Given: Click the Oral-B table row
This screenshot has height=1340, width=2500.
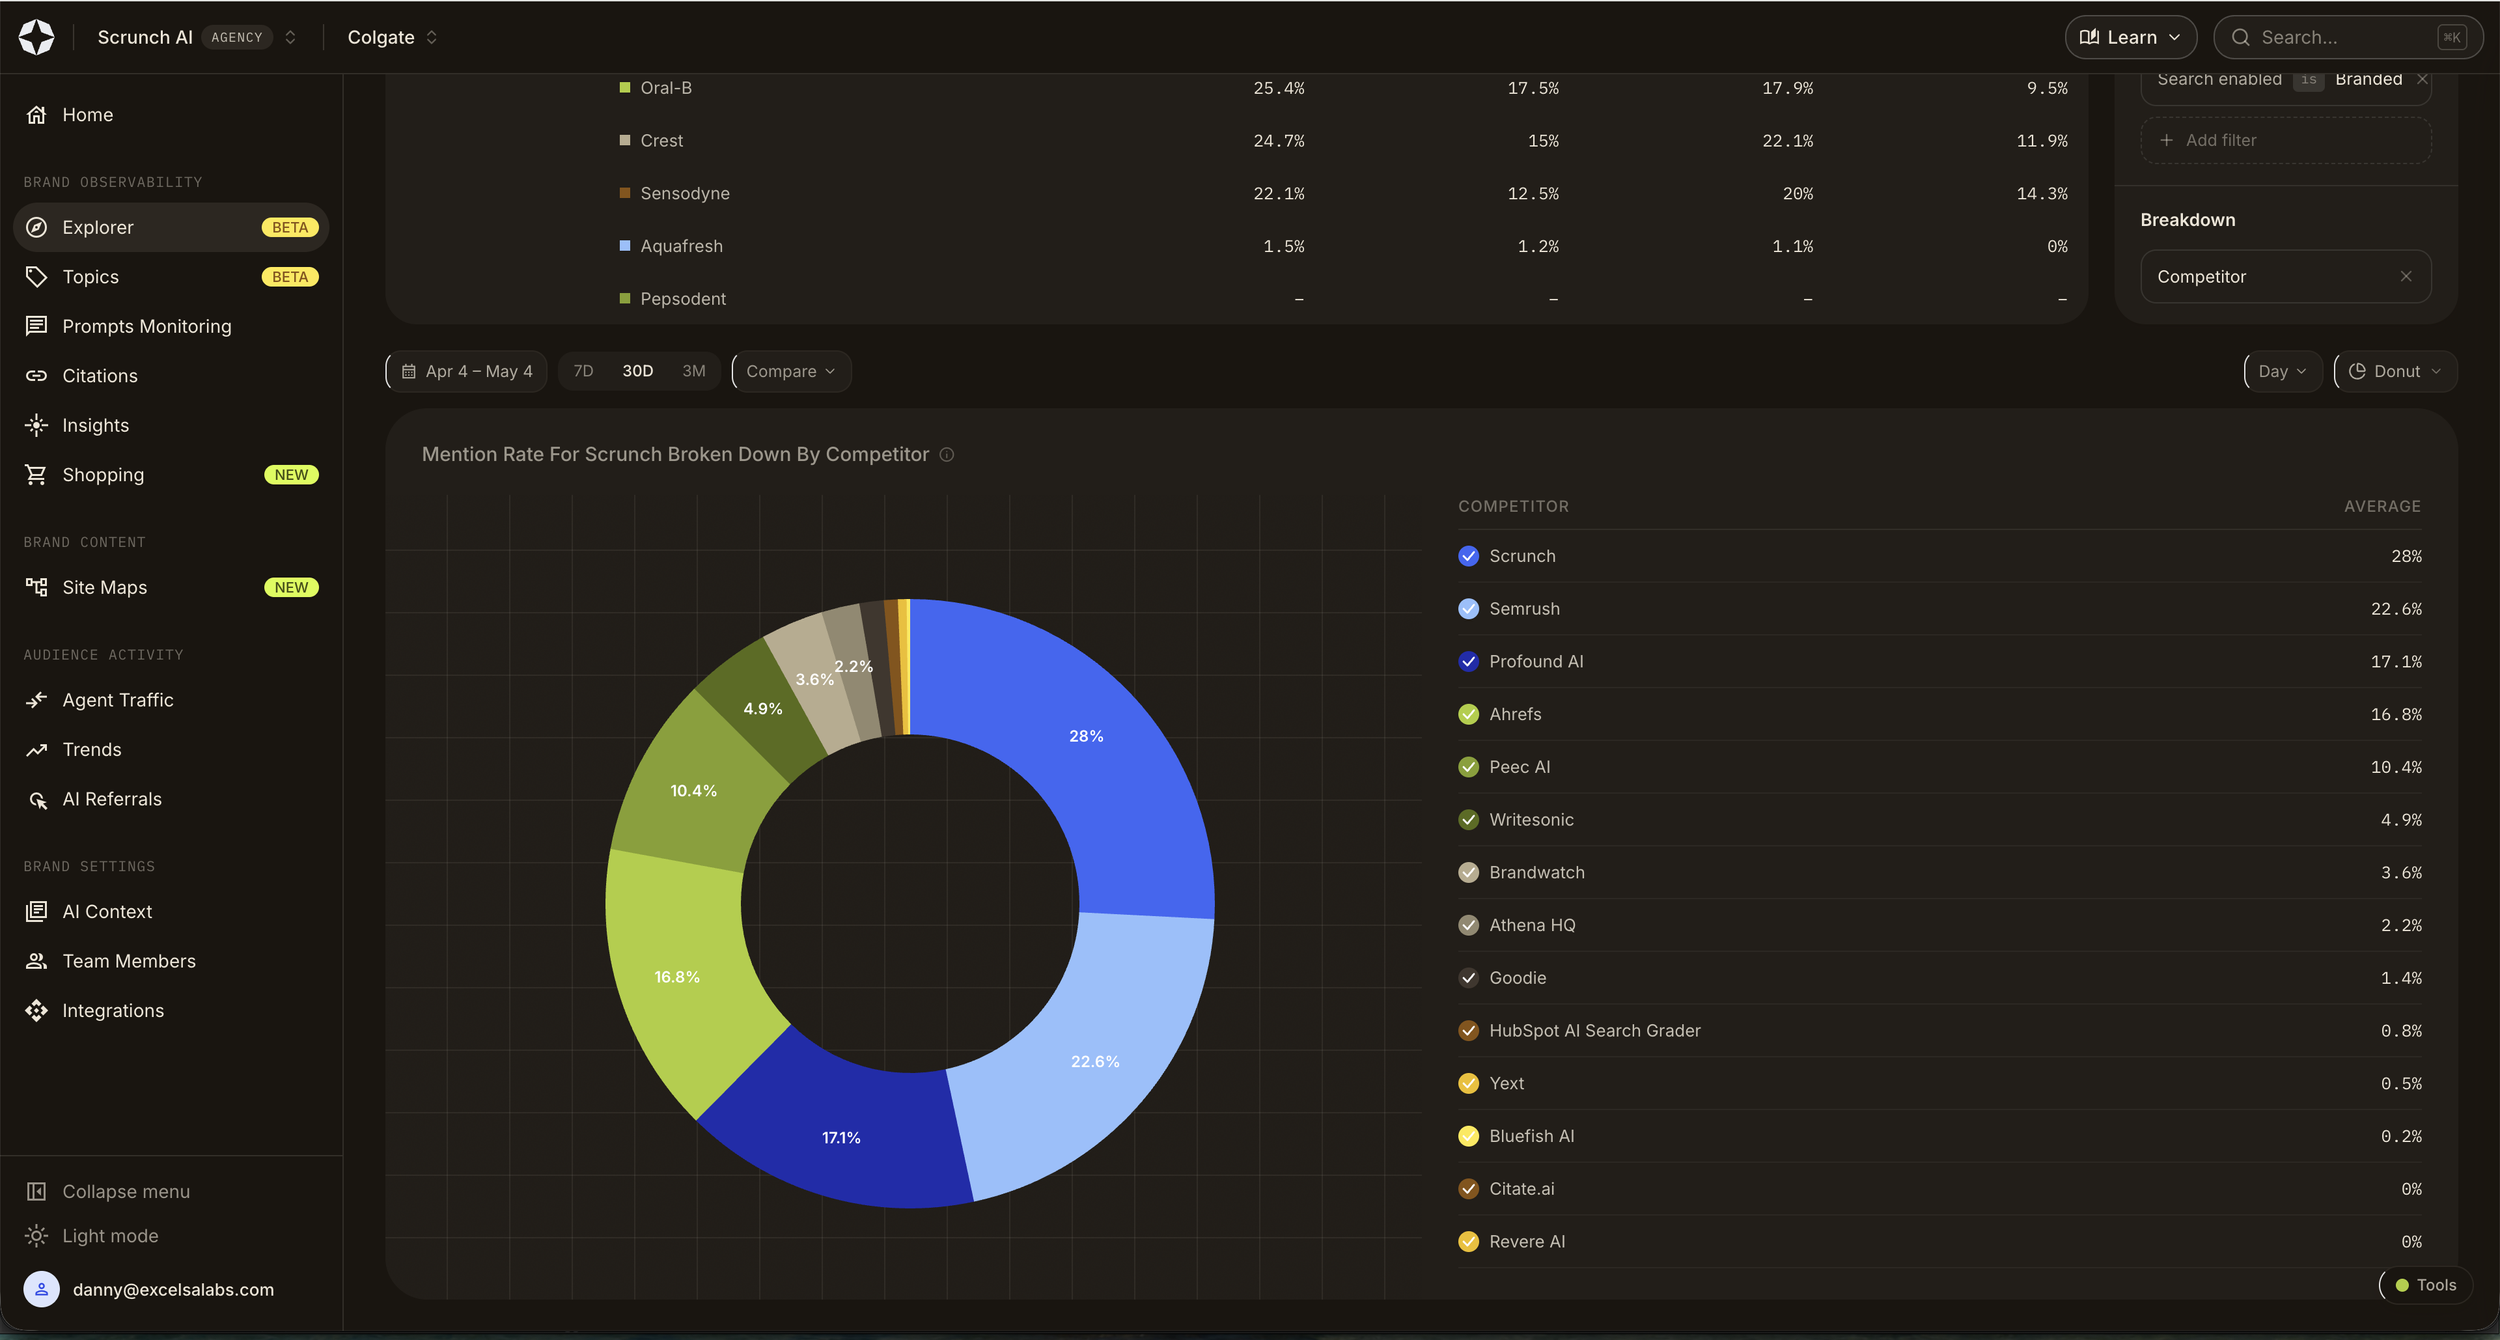Looking at the screenshot, I should coord(1343,88).
